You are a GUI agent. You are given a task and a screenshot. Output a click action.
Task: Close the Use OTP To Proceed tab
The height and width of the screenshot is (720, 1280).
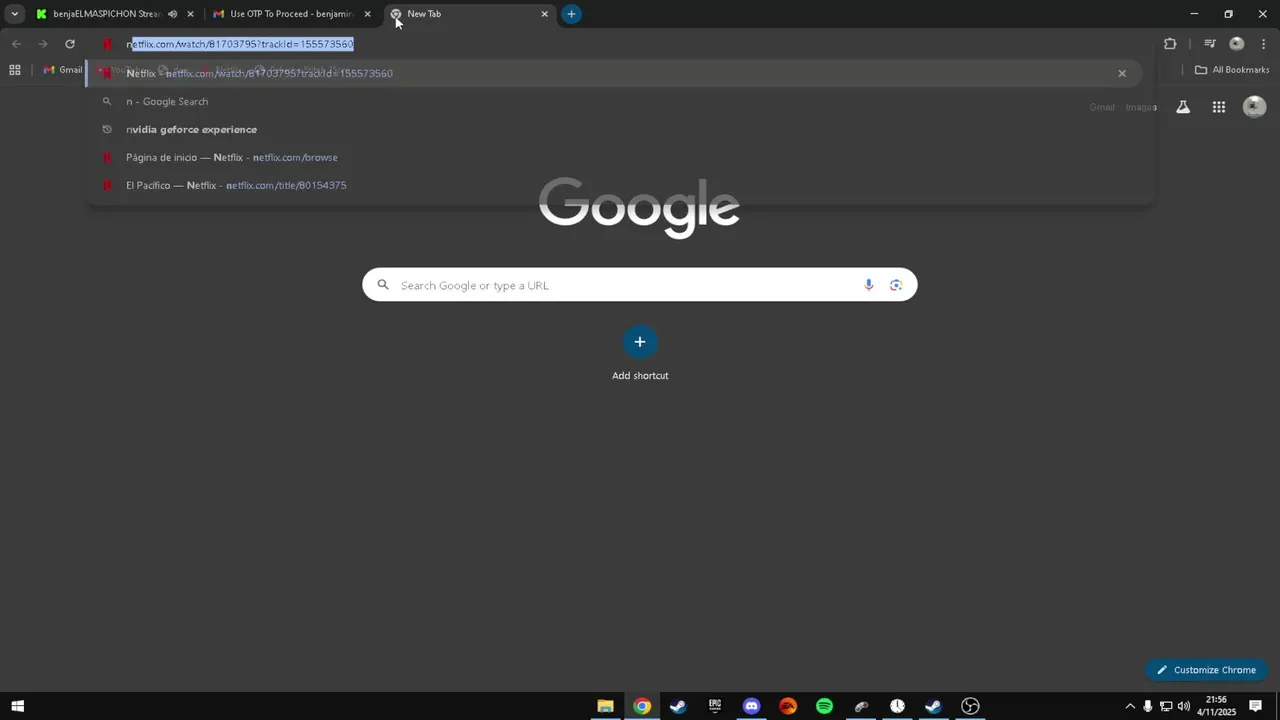coord(367,14)
